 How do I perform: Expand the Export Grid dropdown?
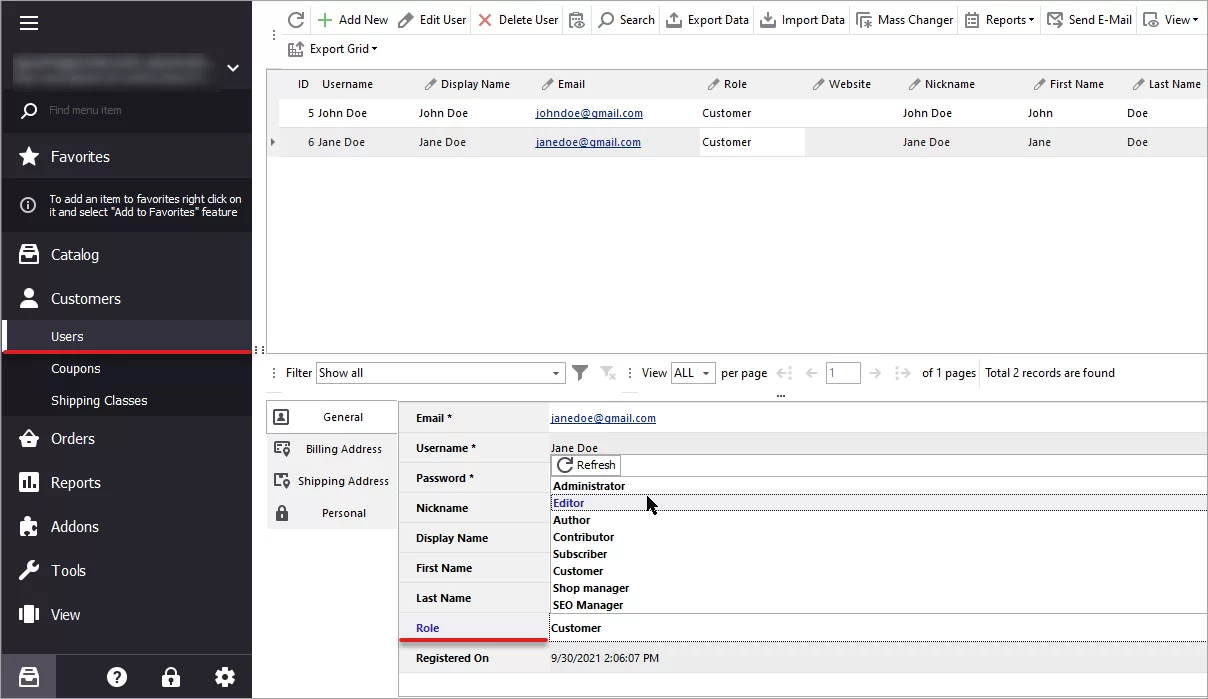333,48
